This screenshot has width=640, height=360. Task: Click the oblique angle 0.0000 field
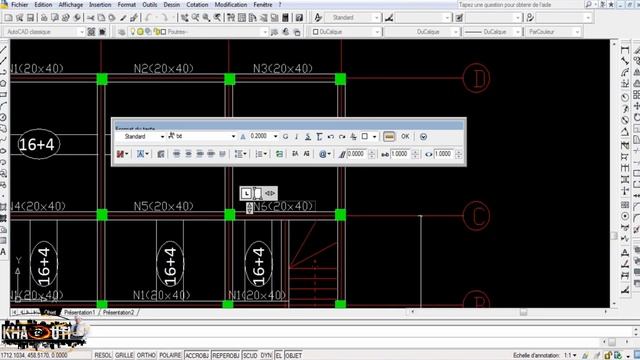coord(357,154)
